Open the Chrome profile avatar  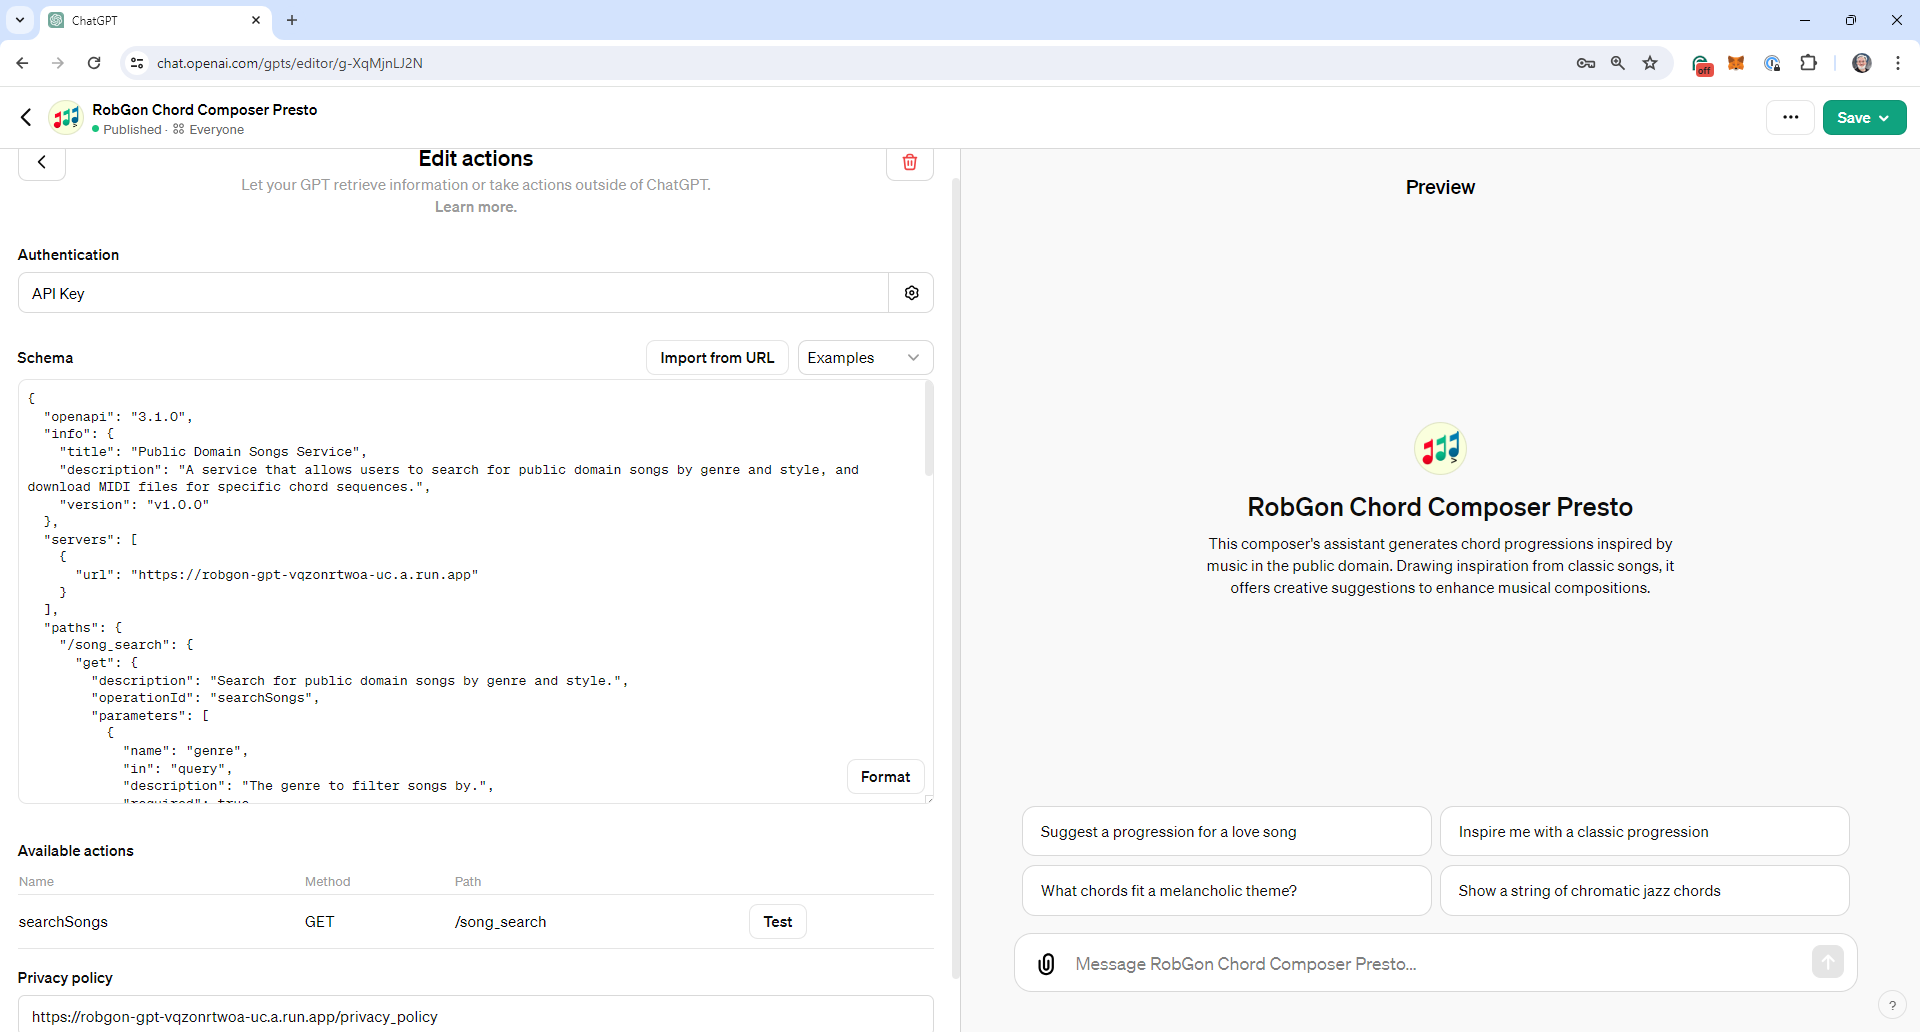1862,63
